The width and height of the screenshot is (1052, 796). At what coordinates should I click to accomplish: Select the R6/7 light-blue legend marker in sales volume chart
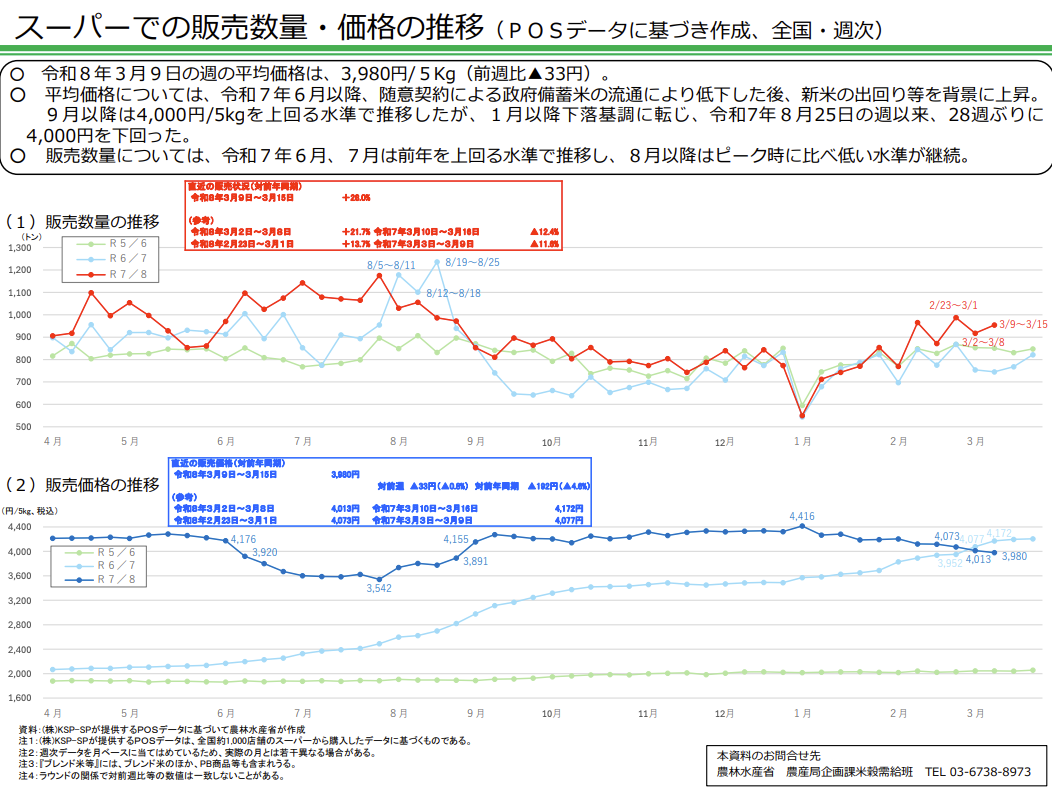tap(90, 258)
